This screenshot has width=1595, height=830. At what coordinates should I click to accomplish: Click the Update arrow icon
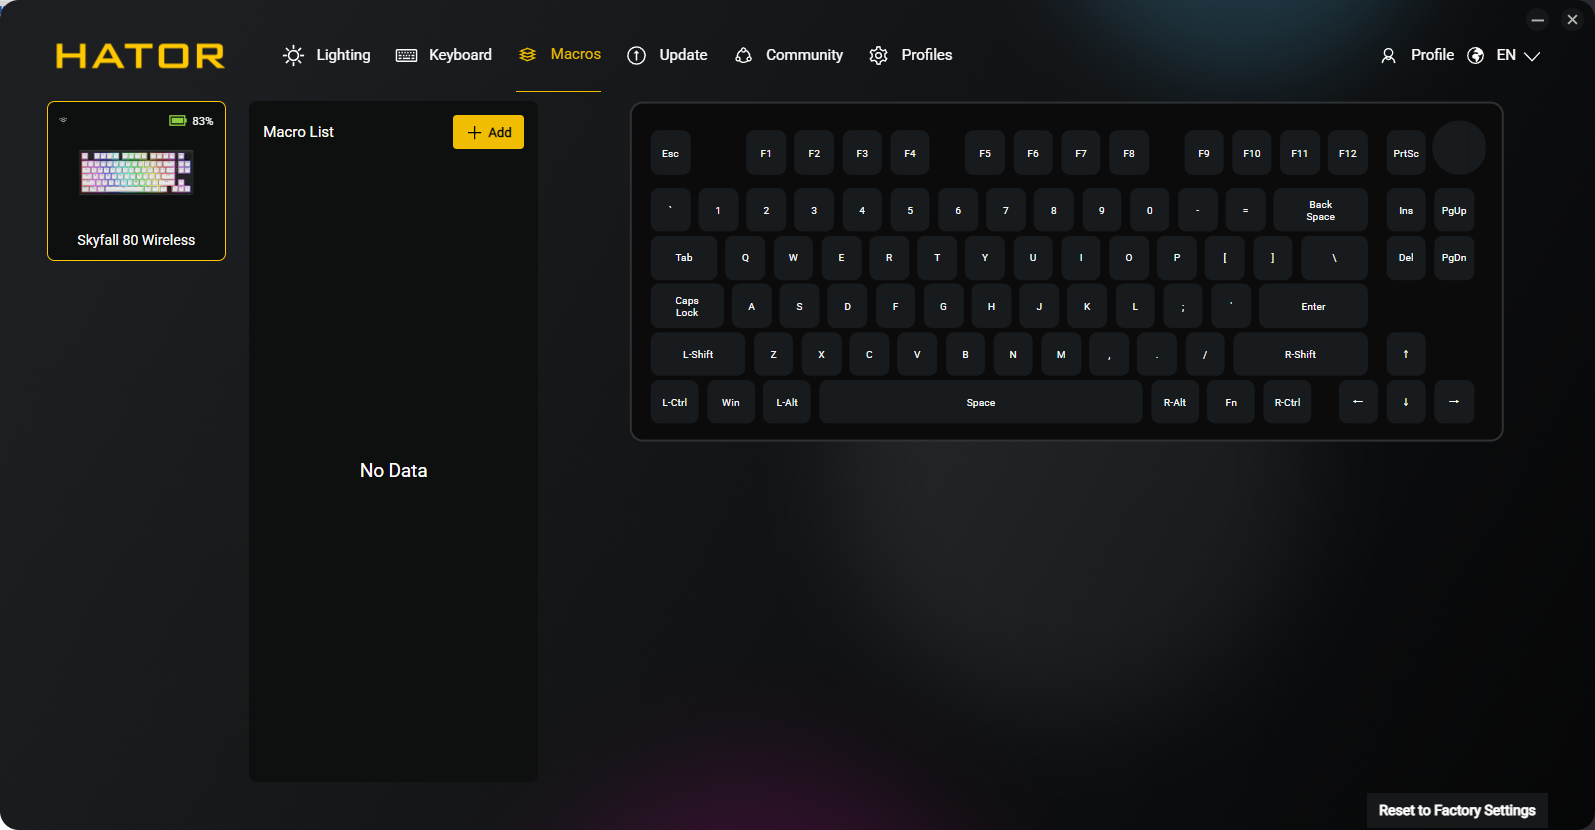pos(636,56)
